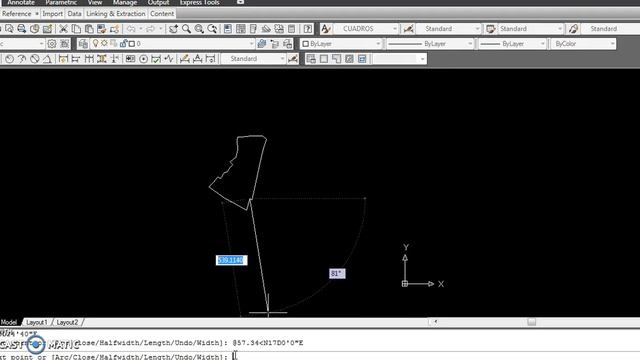640x360 pixels.
Task: Open the Help question mark icon
Action: (x=308, y=29)
